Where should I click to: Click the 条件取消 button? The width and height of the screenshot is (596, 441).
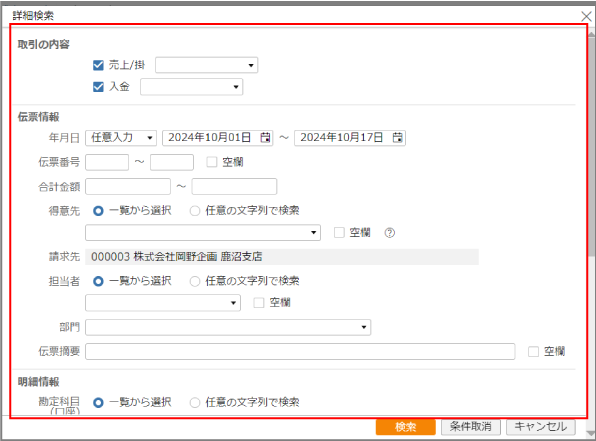(x=471, y=427)
